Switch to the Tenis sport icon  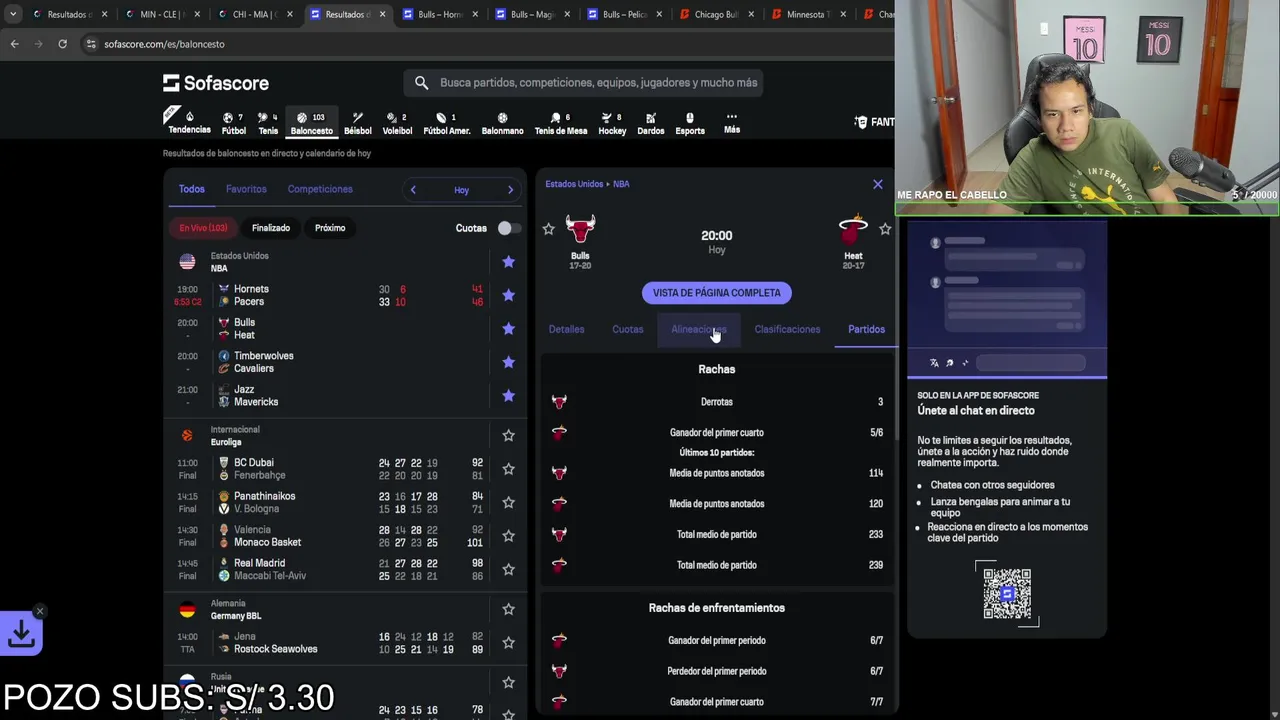268,122
